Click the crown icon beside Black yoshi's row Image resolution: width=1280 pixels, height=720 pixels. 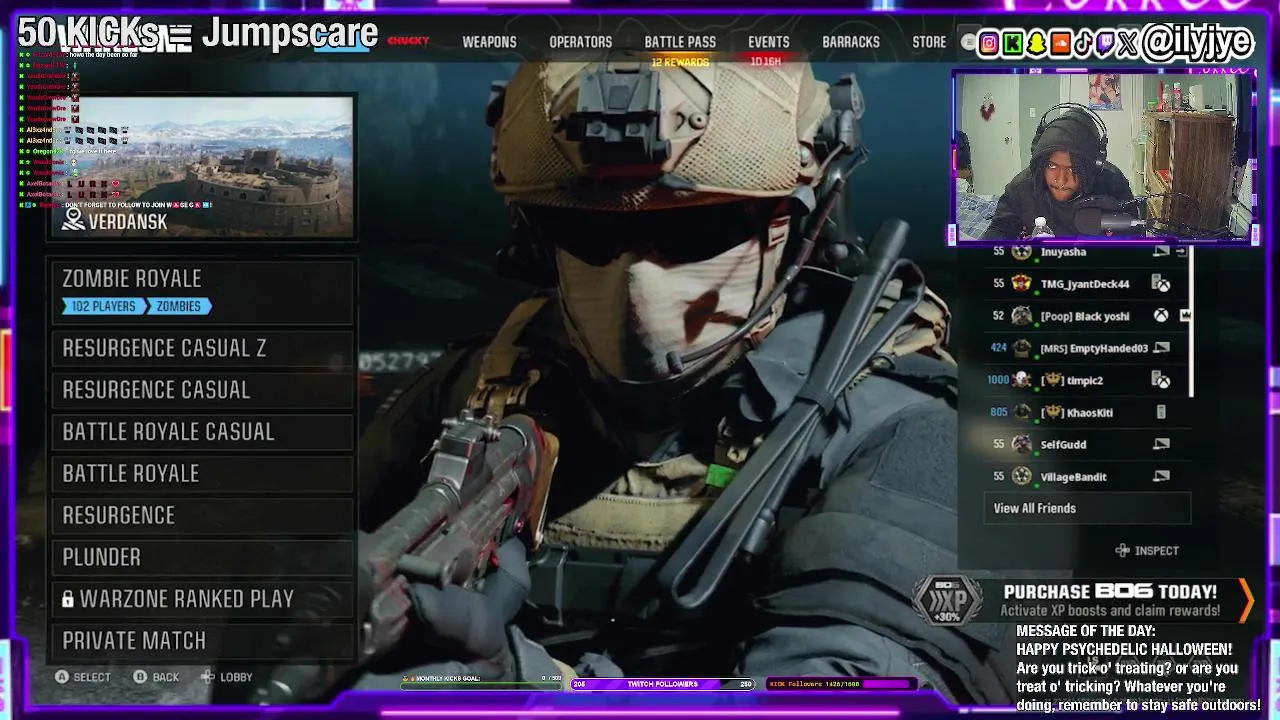[1185, 316]
